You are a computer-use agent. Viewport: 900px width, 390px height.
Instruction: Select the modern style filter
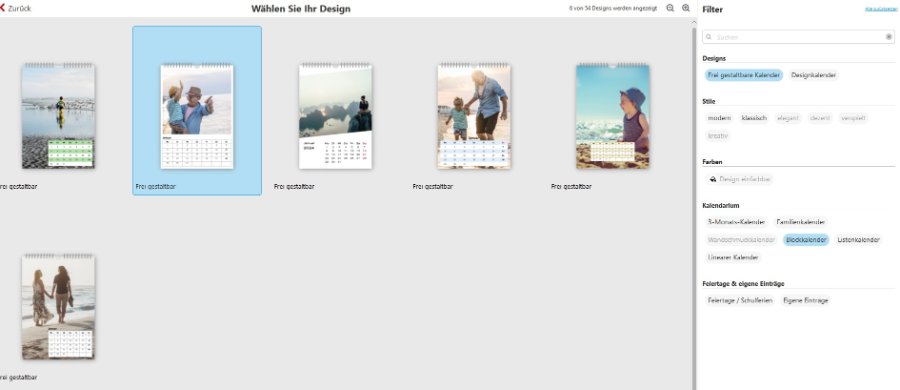[x=719, y=118]
